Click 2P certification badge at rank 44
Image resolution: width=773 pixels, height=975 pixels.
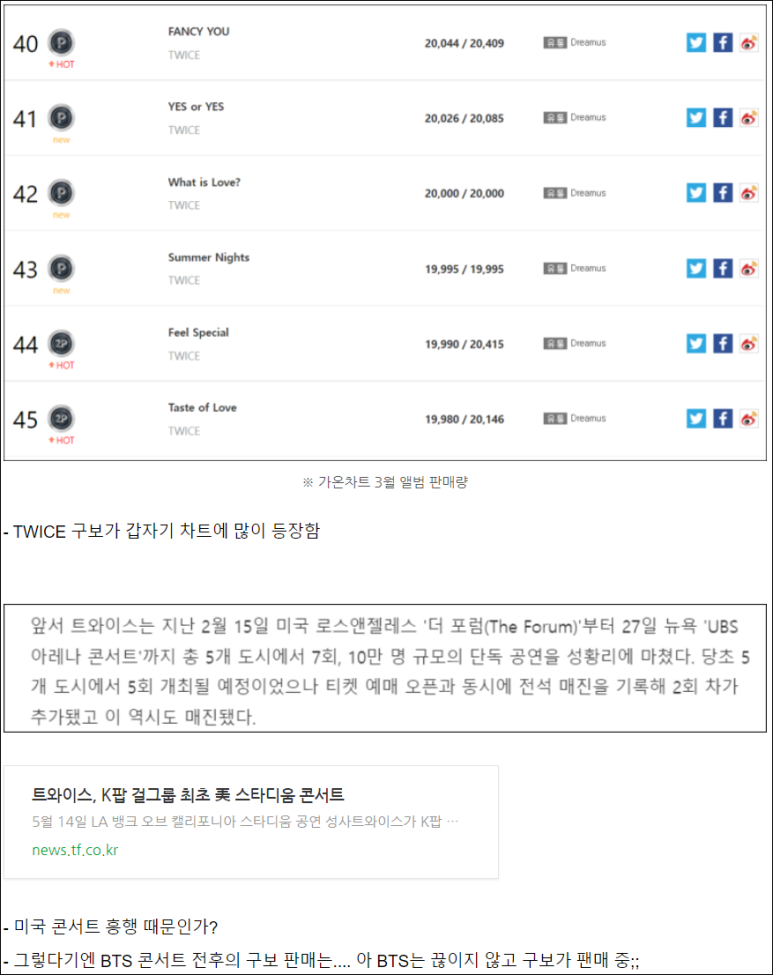(x=62, y=343)
